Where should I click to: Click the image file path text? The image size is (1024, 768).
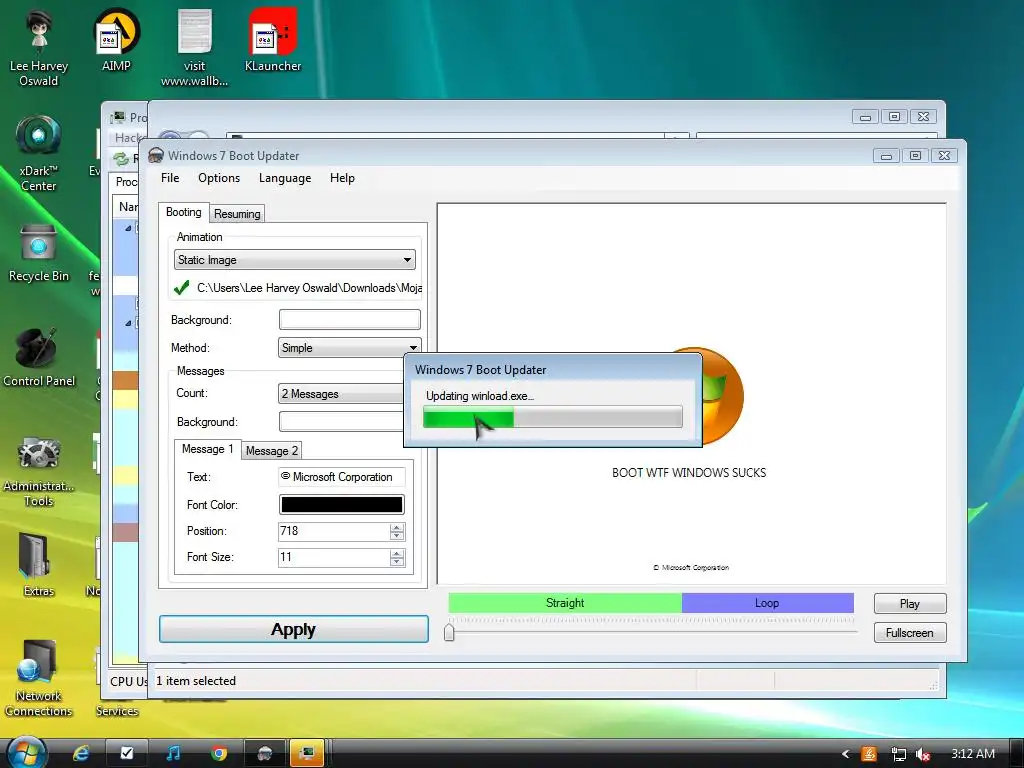(310, 288)
